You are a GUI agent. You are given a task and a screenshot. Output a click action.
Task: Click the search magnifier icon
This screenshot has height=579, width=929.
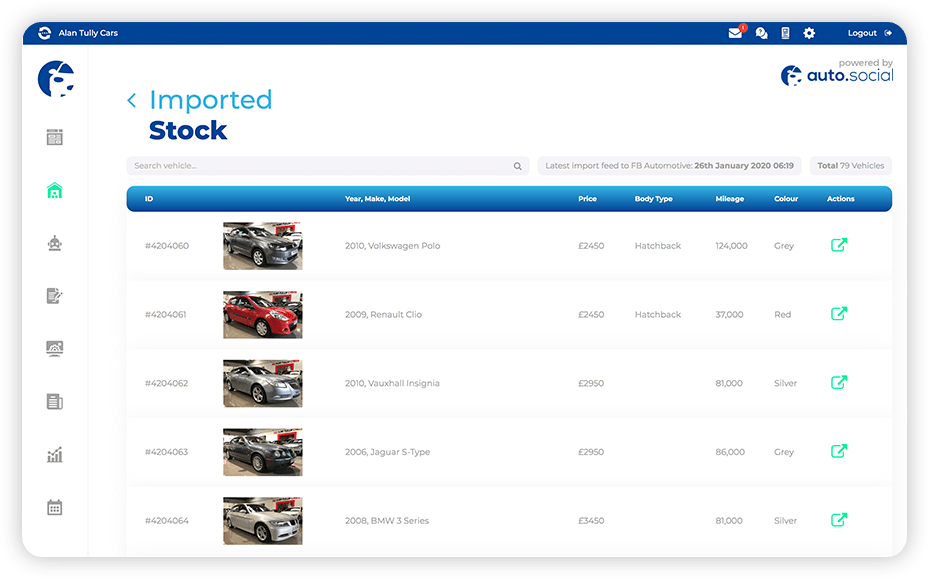click(x=517, y=167)
